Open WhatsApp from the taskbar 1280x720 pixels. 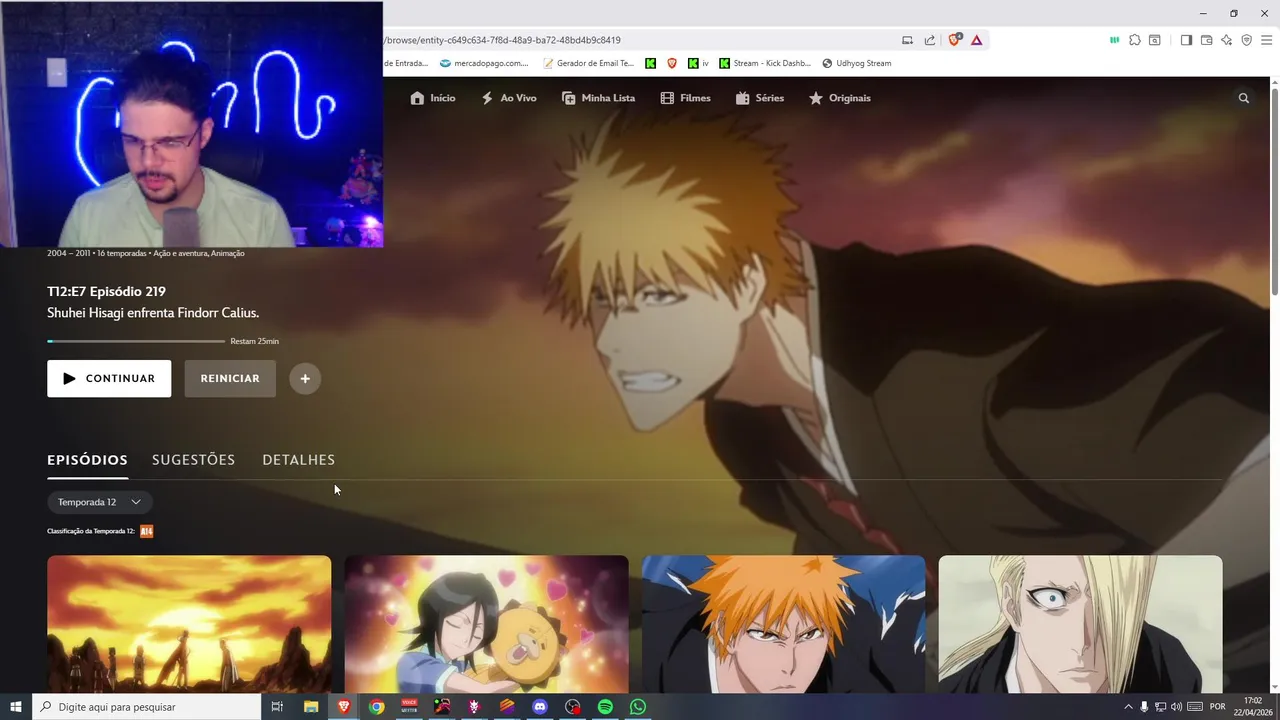click(x=638, y=707)
